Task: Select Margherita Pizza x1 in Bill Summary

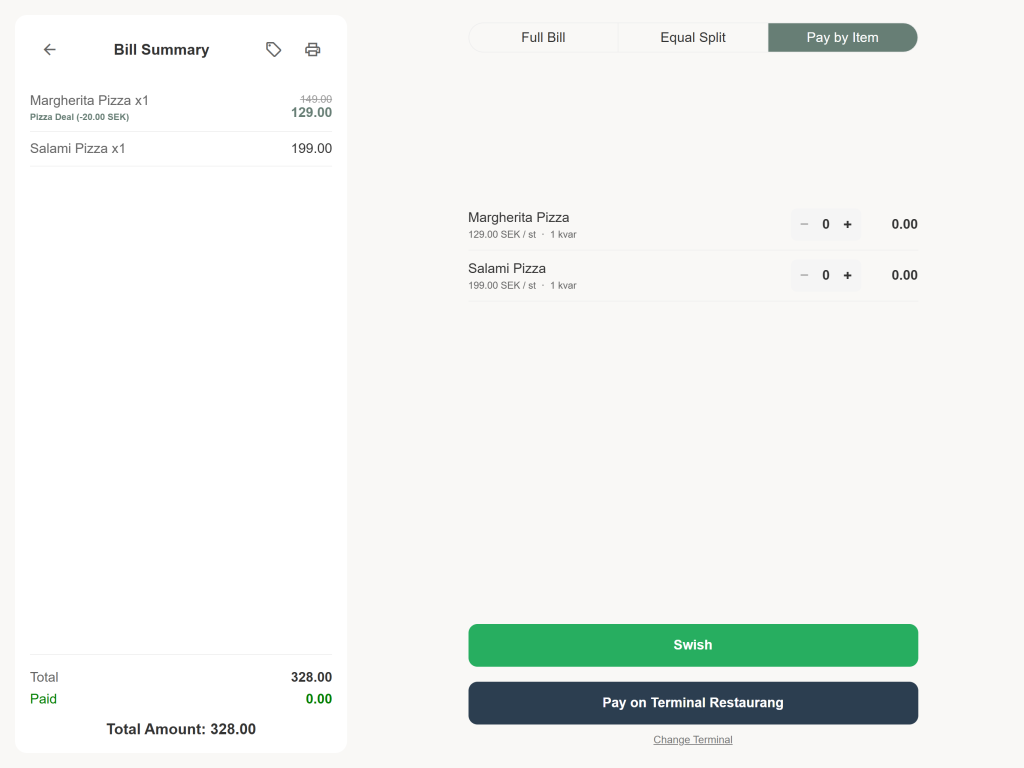Action: pos(181,108)
